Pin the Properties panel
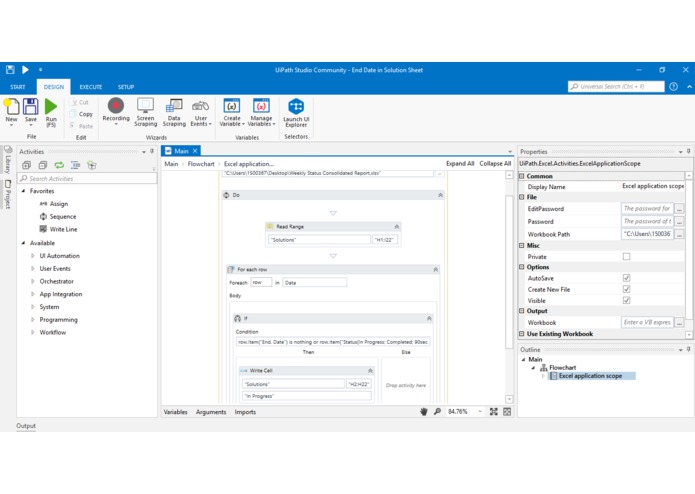 [x=688, y=152]
